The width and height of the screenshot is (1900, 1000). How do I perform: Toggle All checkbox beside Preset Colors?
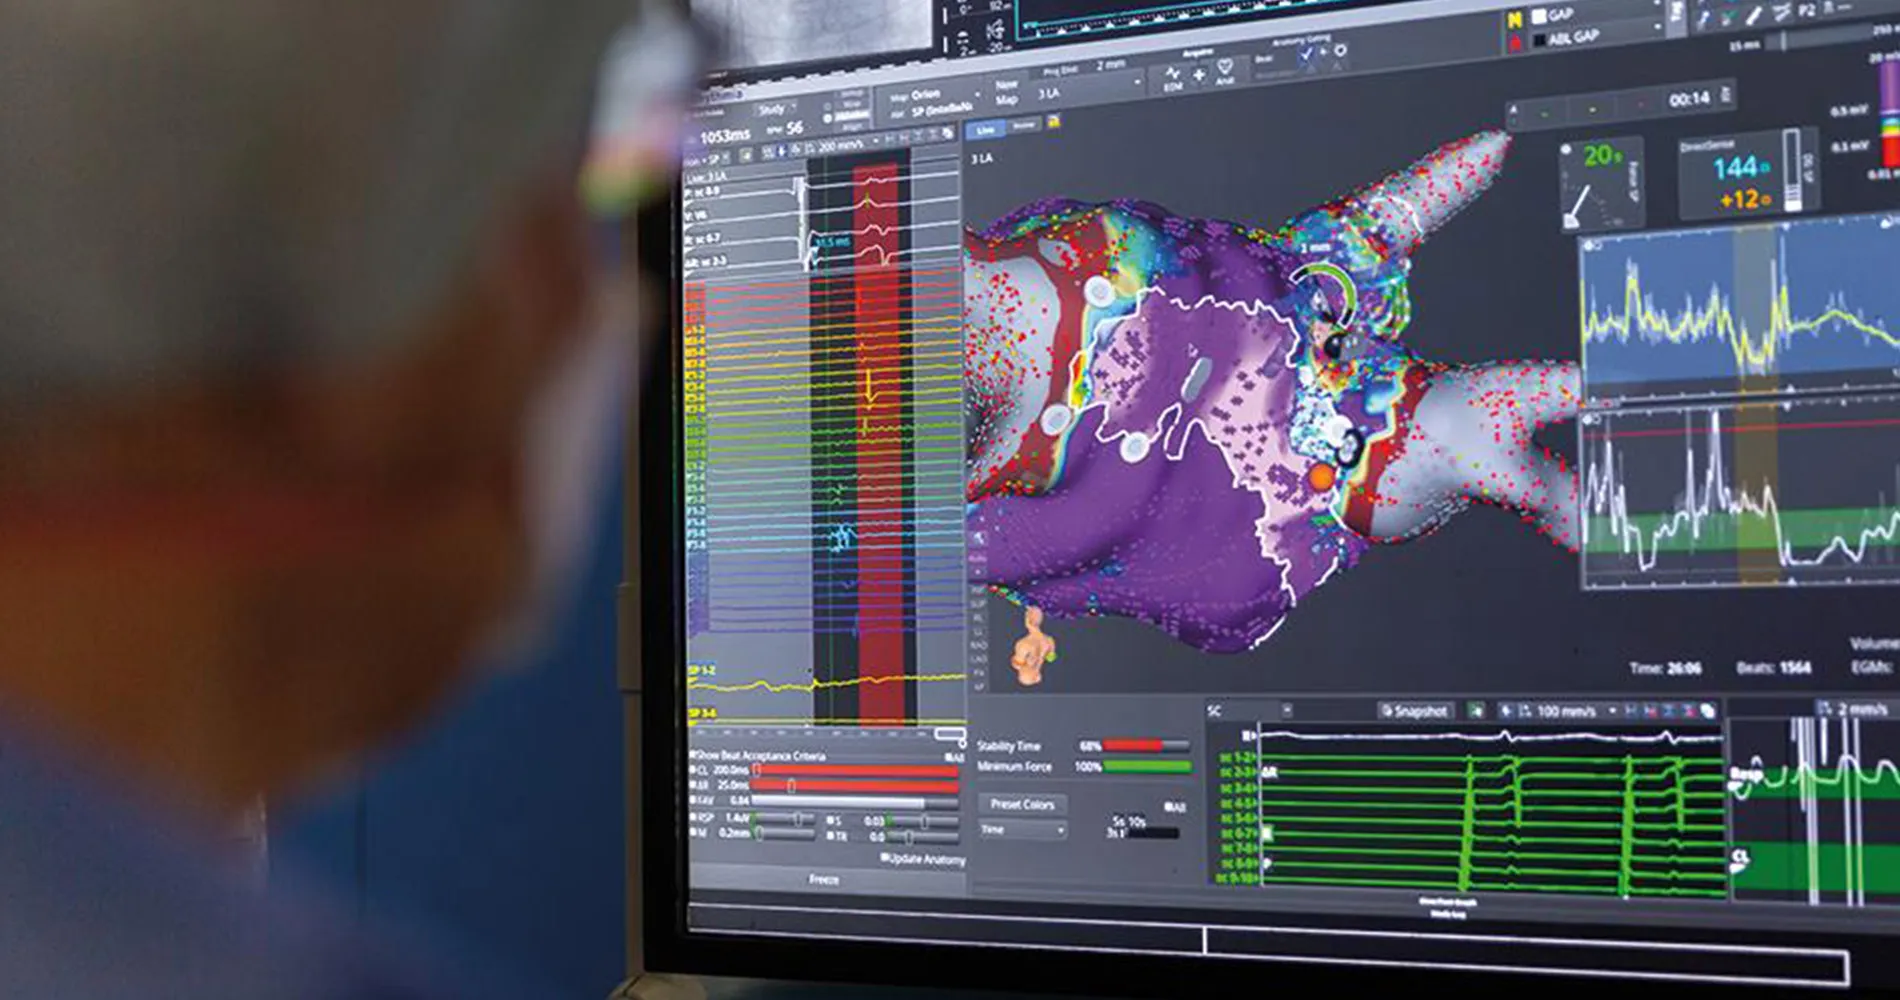pyautogui.click(x=1168, y=806)
